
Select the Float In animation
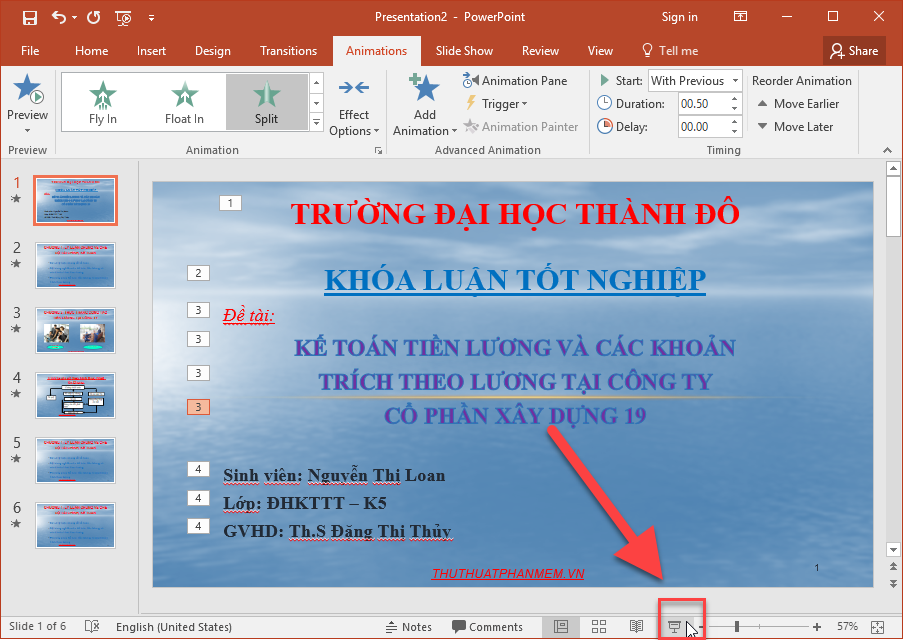184,100
